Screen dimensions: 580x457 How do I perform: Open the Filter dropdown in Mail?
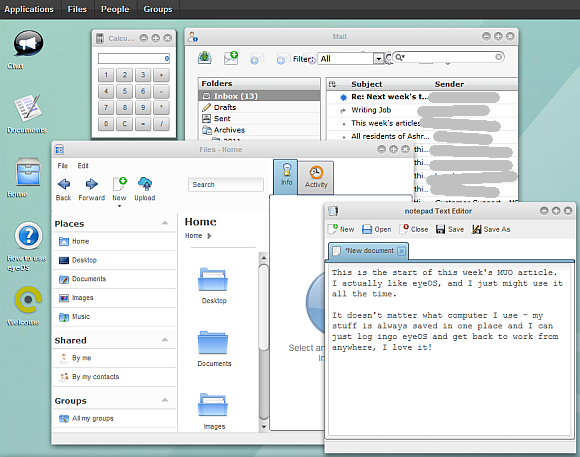pyautogui.click(x=378, y=59)
